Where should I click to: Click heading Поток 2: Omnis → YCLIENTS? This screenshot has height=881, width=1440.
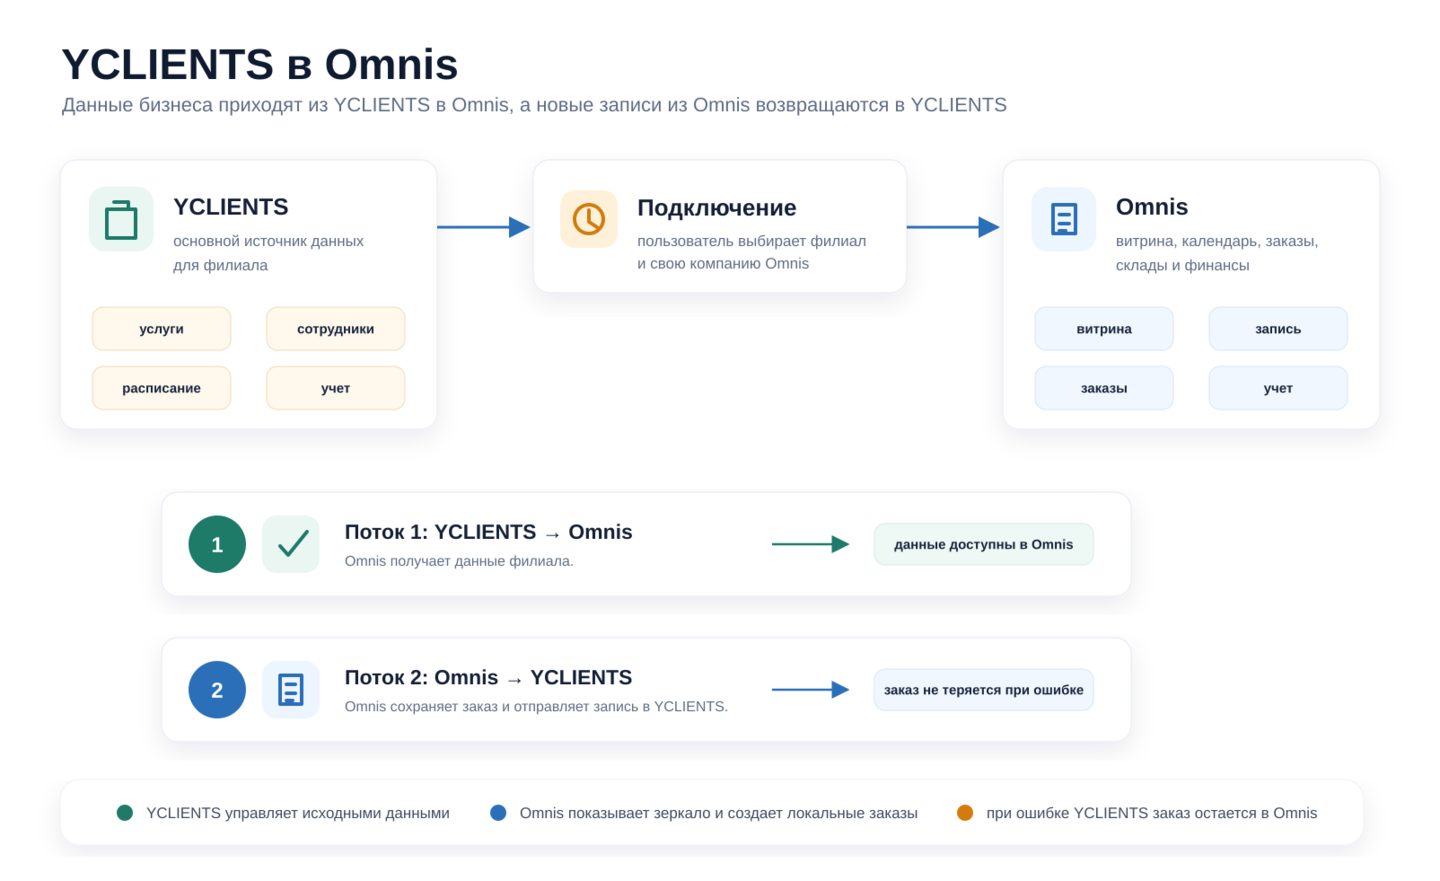pyautogui.click(x=488, y=678)
